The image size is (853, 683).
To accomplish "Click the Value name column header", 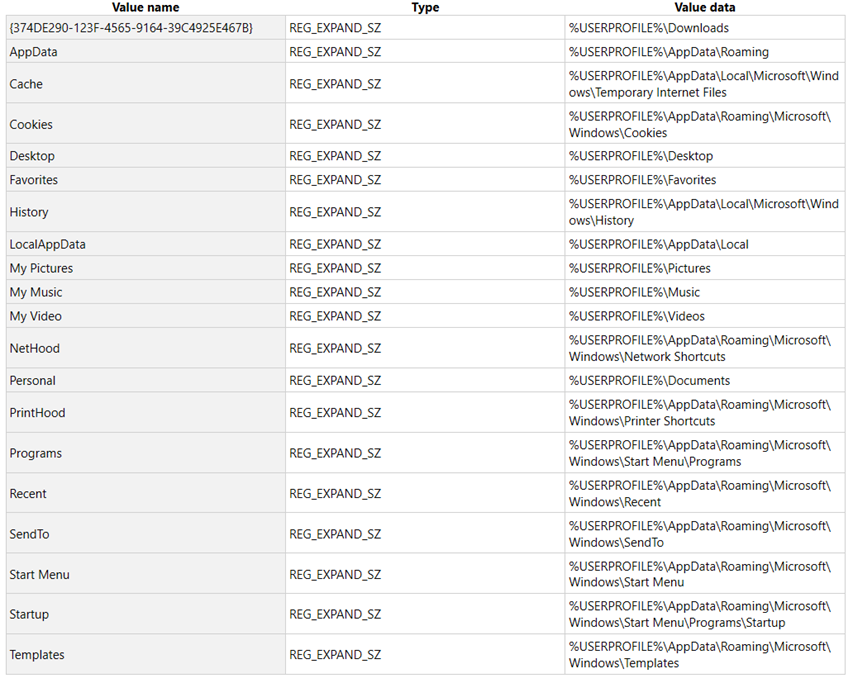I will [x=145, y=8].
